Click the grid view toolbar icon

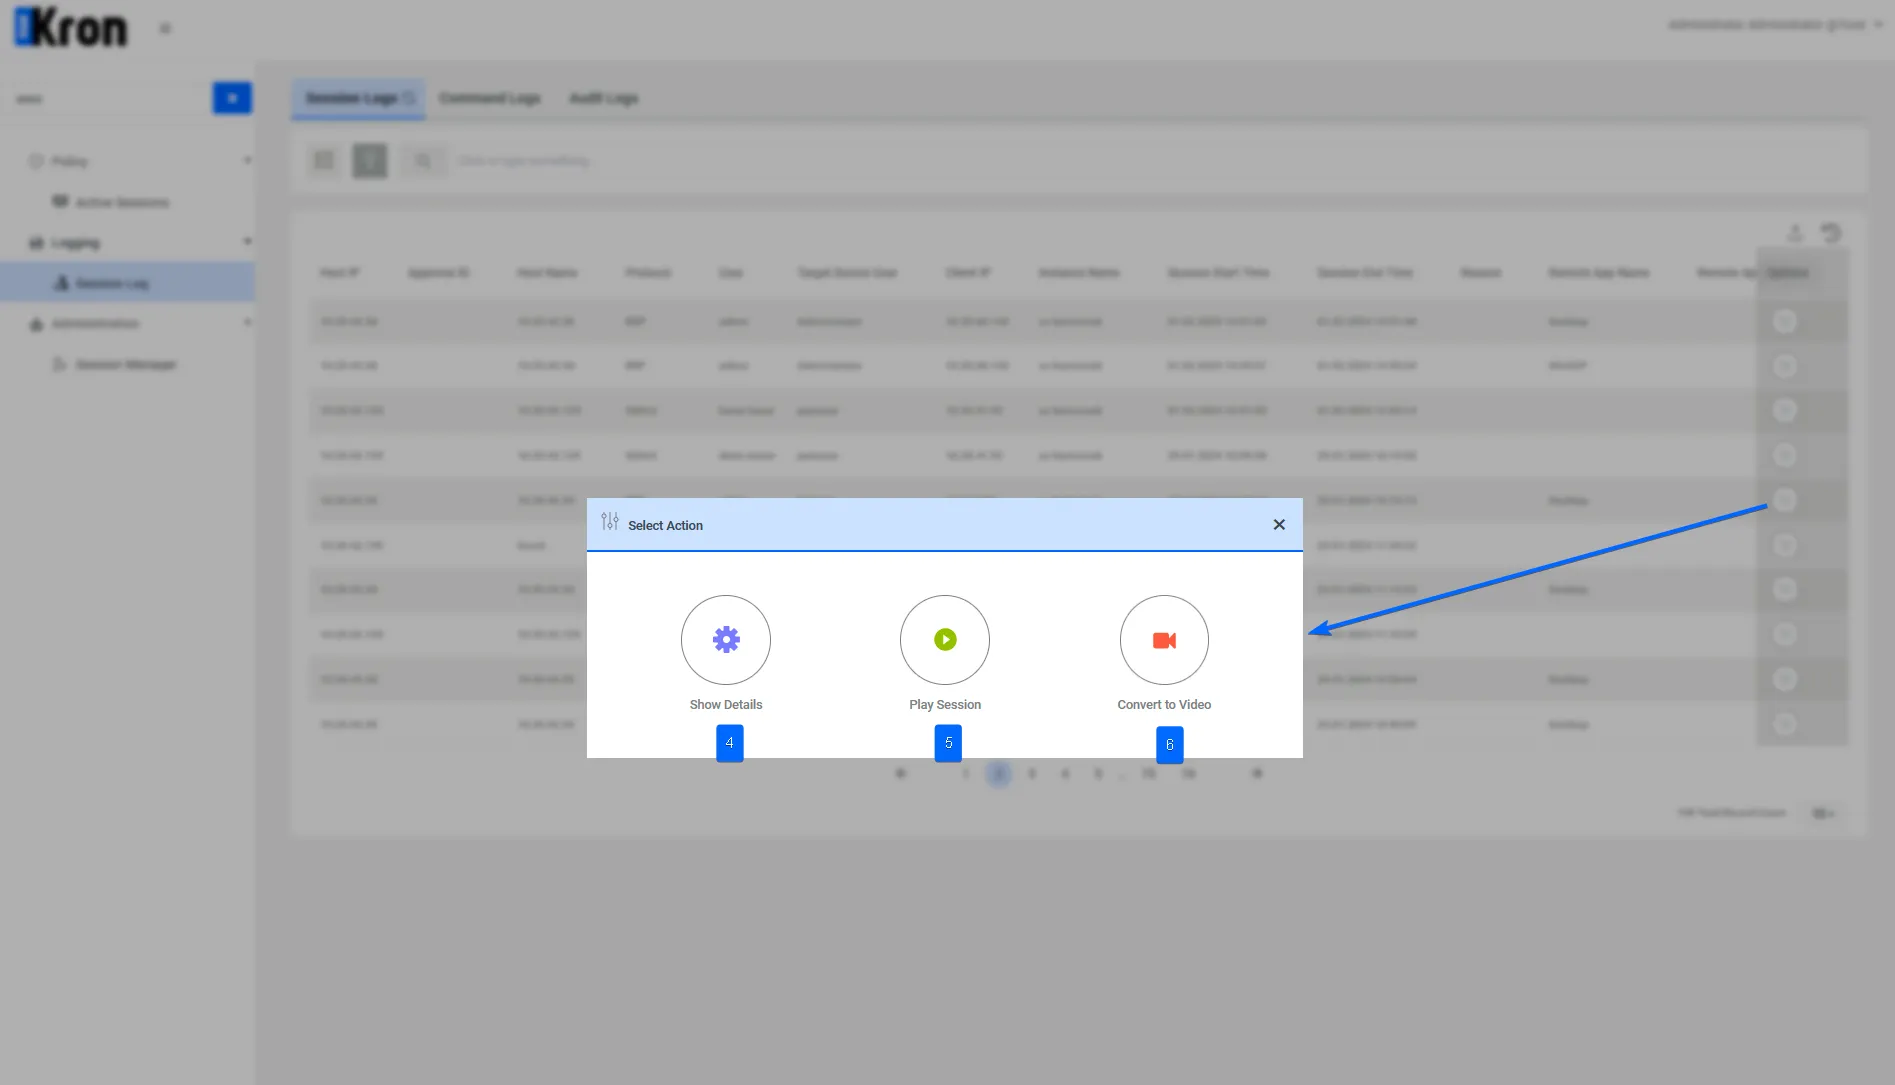[324, 160]
